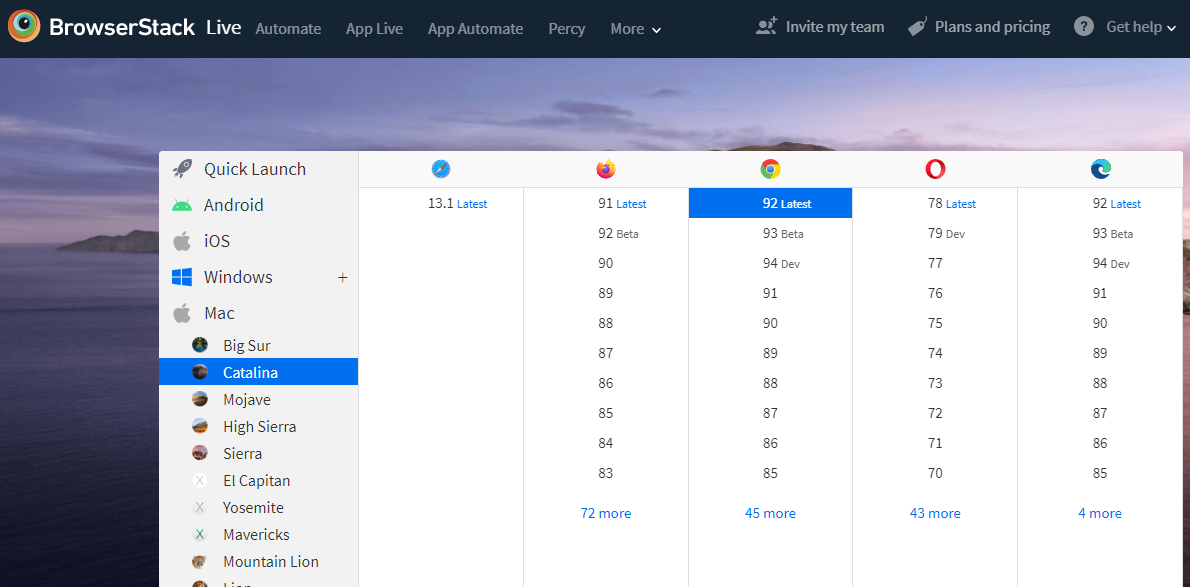Image resolution: width=1190 pixels, height=587 pixels.
Task: Click the Invite my team people icon
Action: (x=767, y=27)
